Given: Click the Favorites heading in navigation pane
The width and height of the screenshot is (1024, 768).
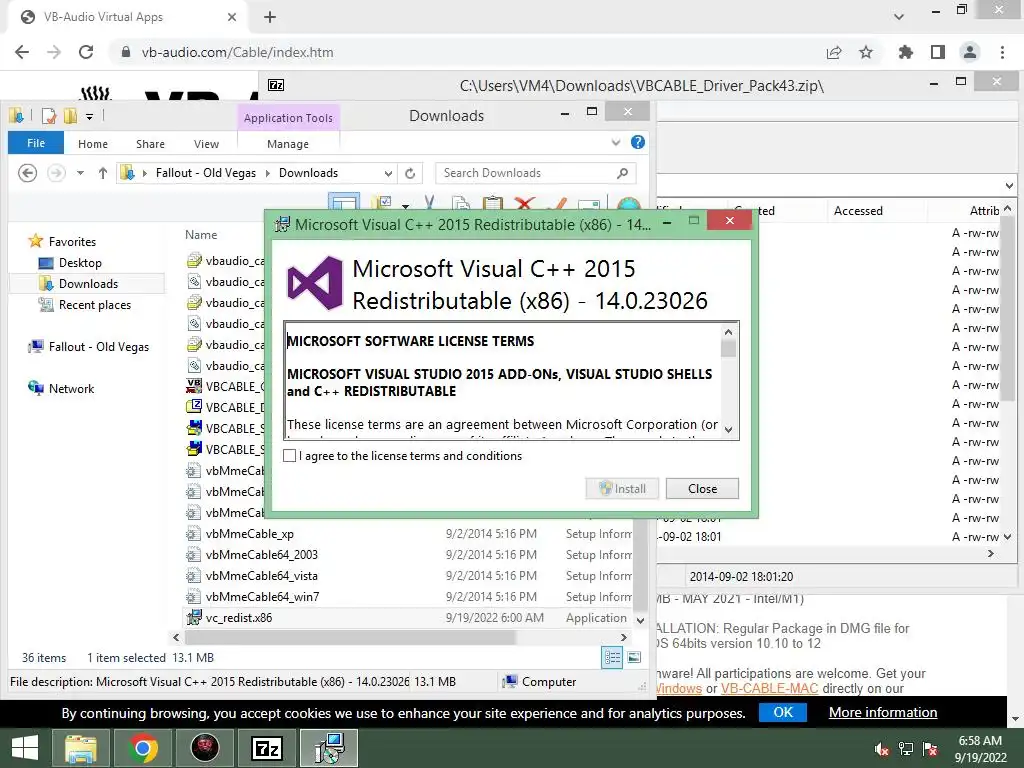Looking at the screenshot, I should [72, 242].
